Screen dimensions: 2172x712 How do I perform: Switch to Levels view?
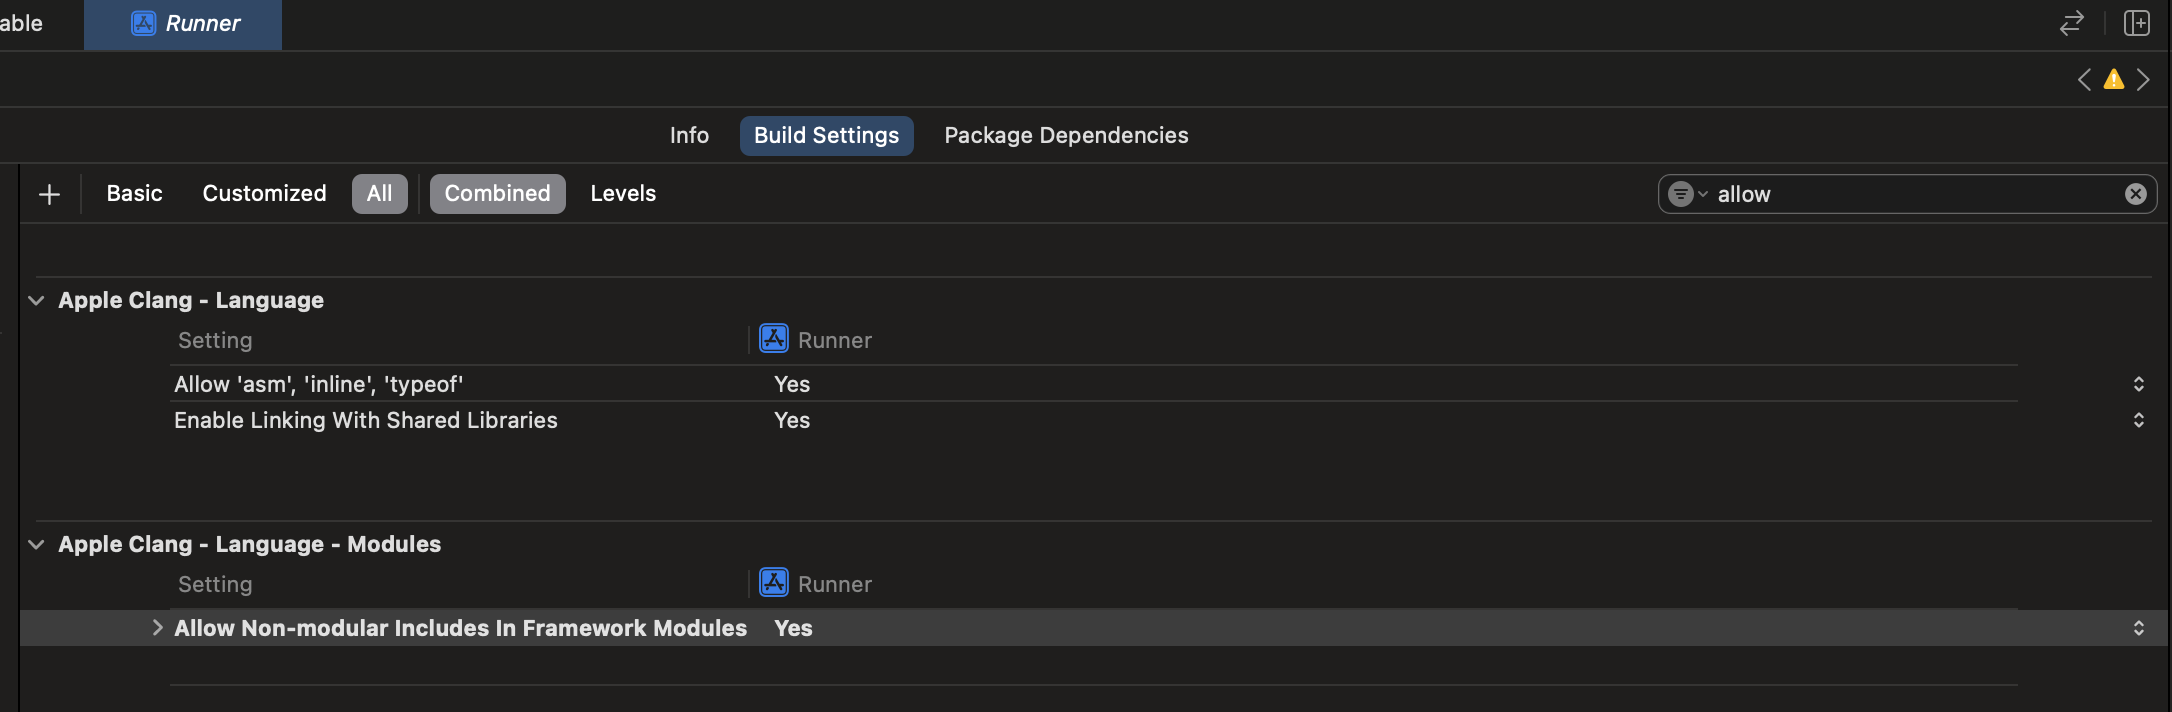pyautogui.click(x=623, y=194)
